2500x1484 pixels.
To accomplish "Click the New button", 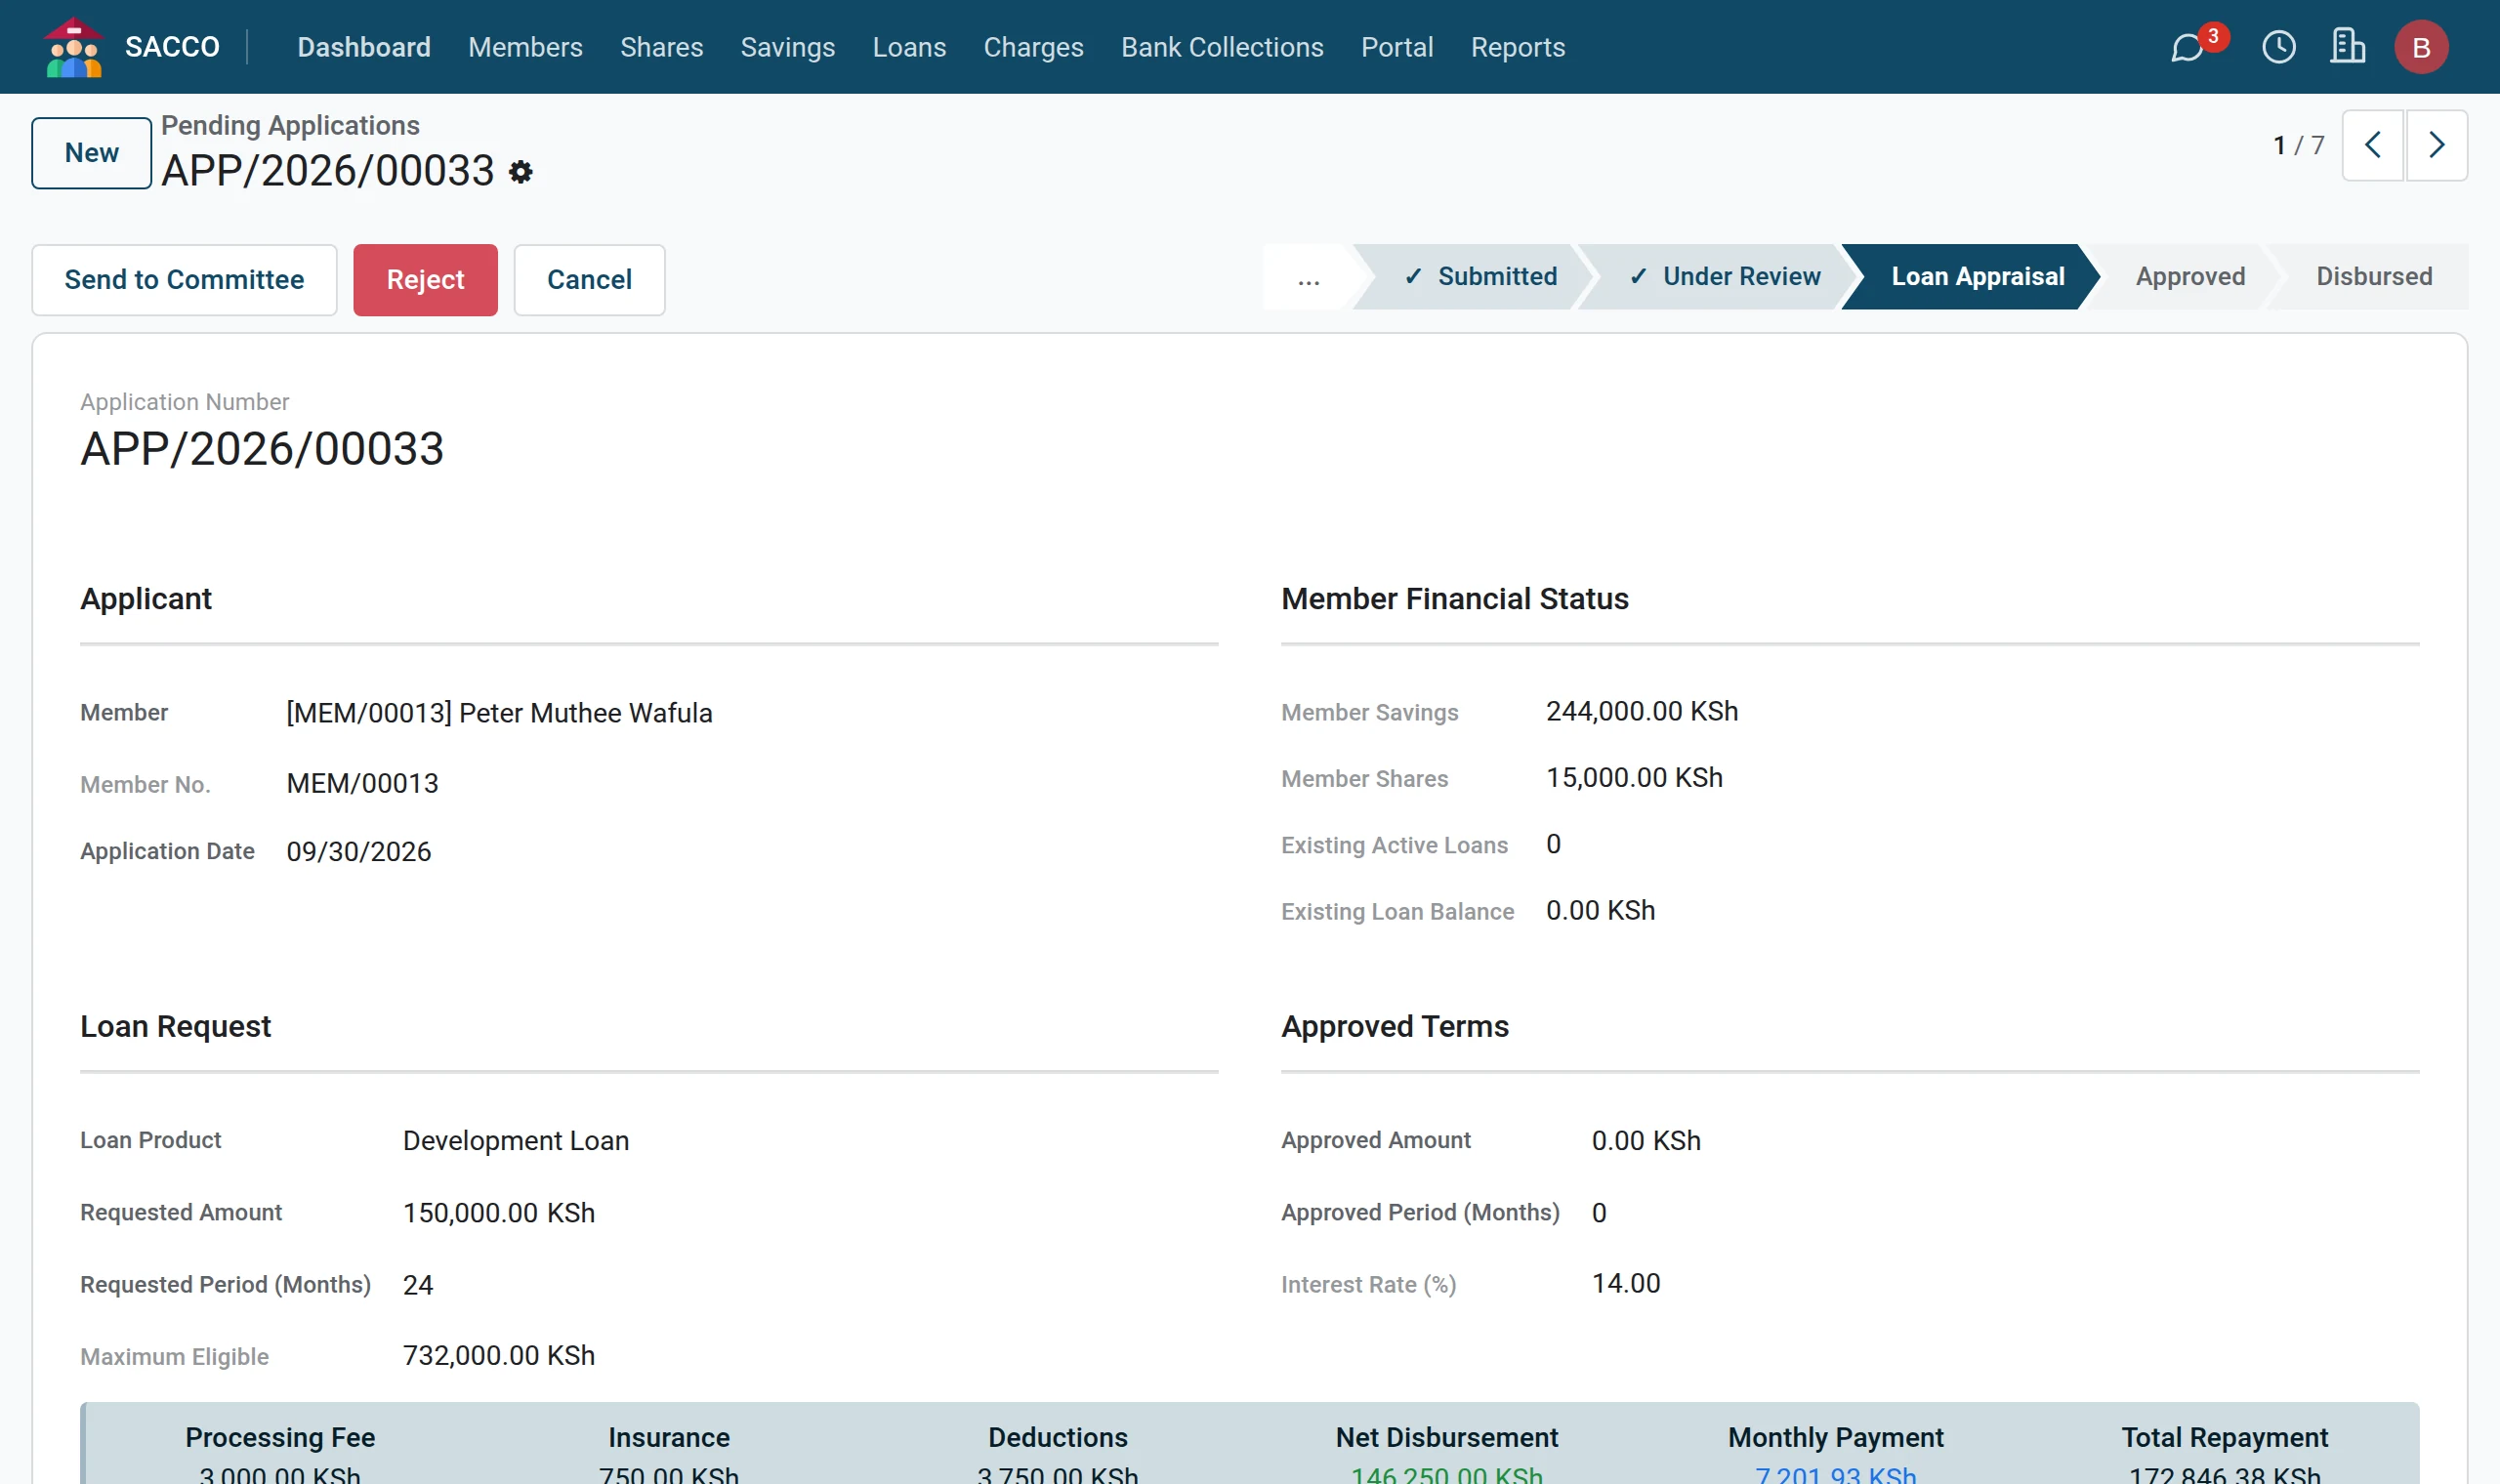I will tap(92, 153).
